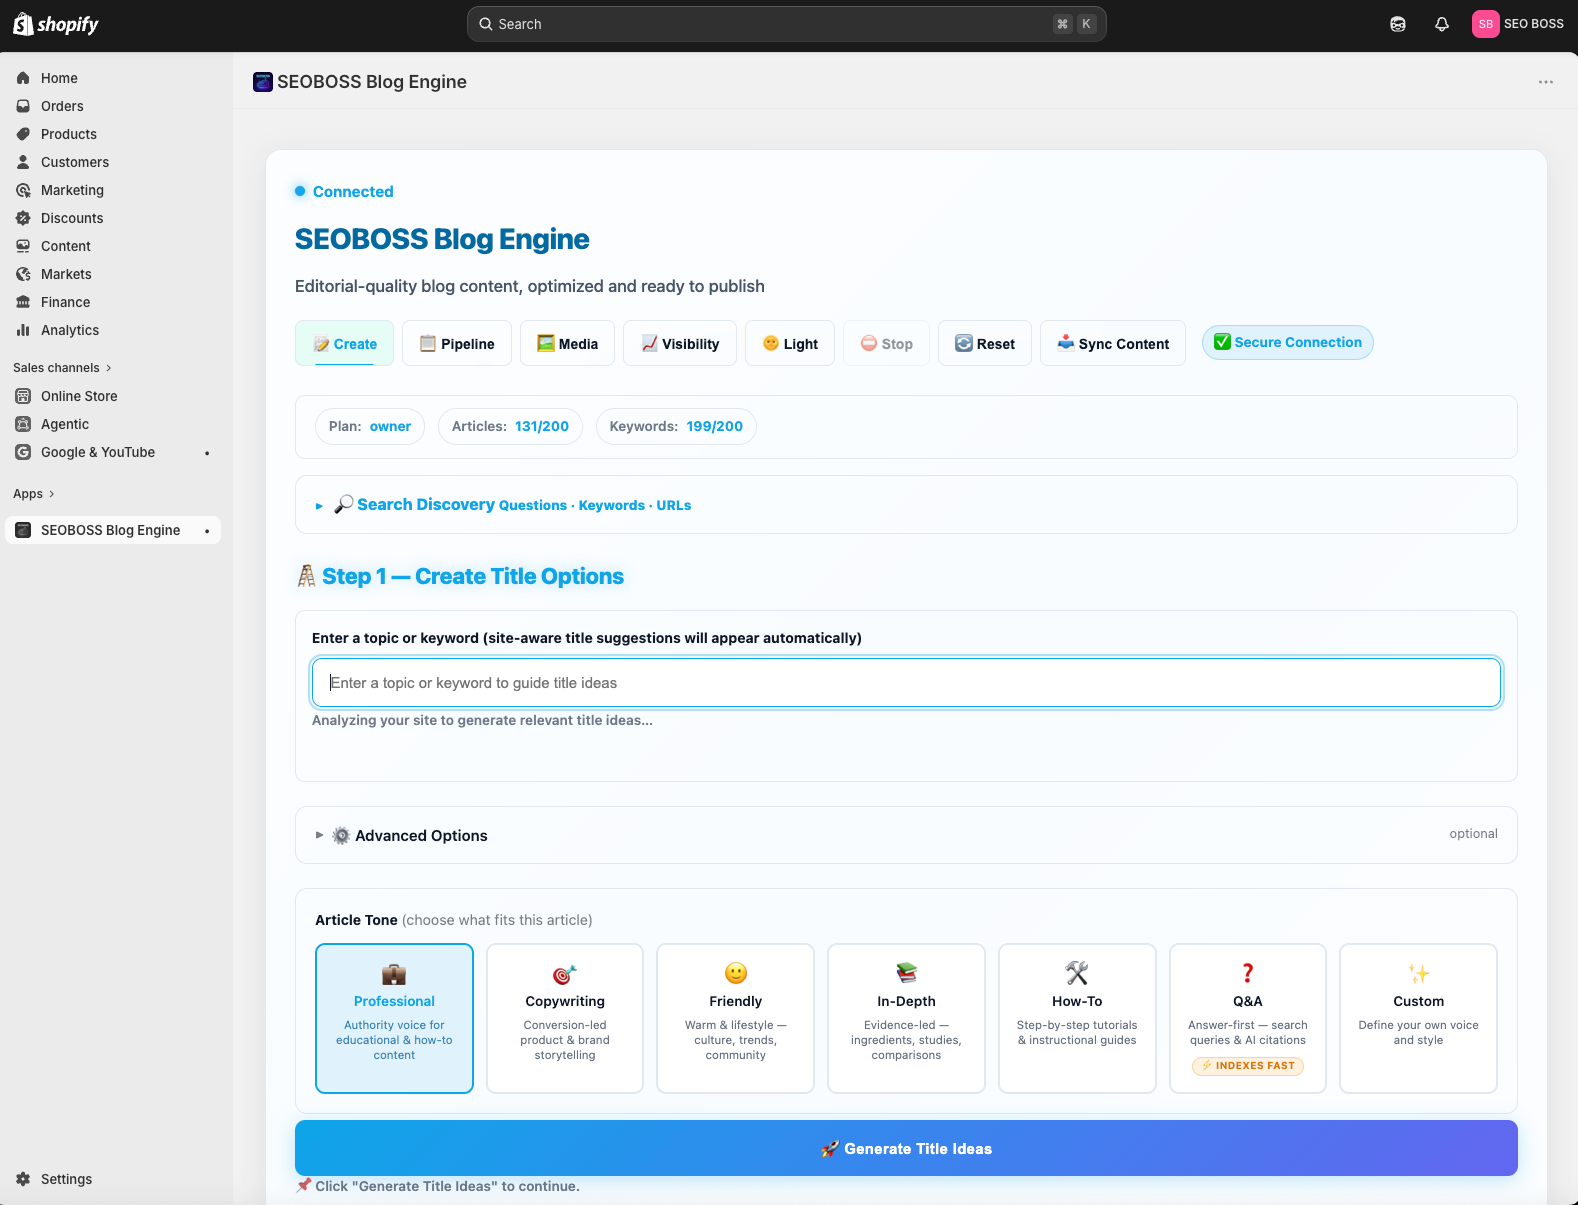Click the Stop button
The width and height of the screenshot is (1578, 1205).
tap(886, 343)
